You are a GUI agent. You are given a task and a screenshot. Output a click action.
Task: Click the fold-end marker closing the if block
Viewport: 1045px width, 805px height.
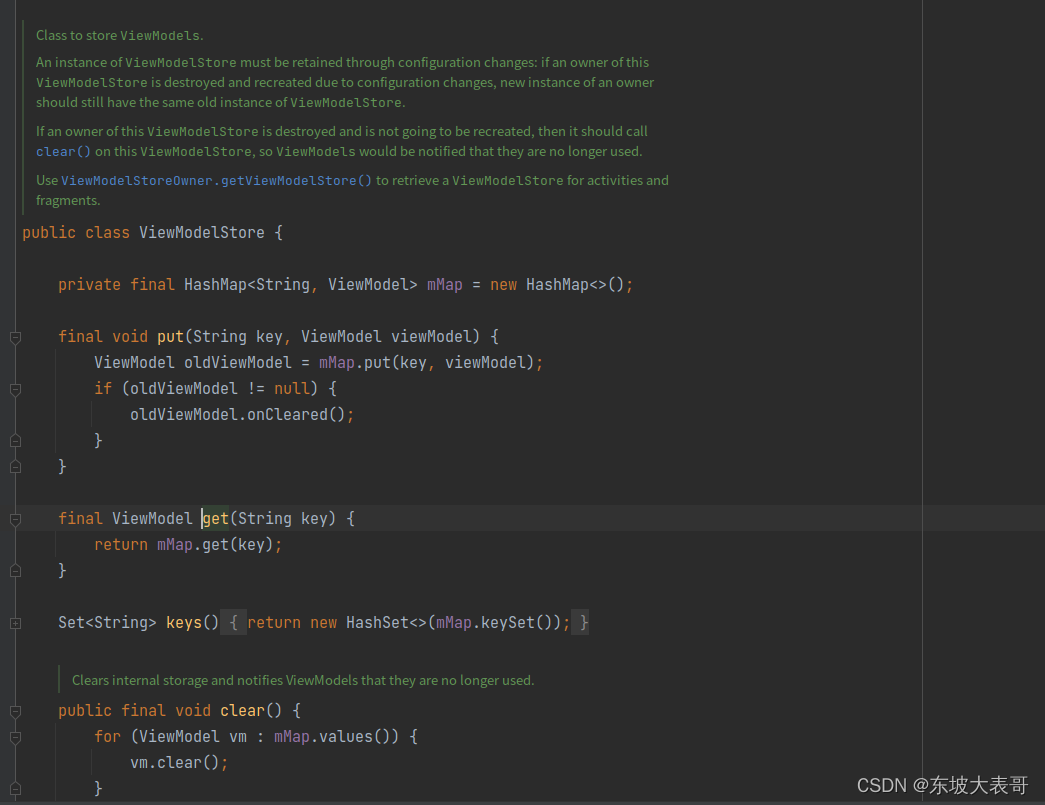16,441
